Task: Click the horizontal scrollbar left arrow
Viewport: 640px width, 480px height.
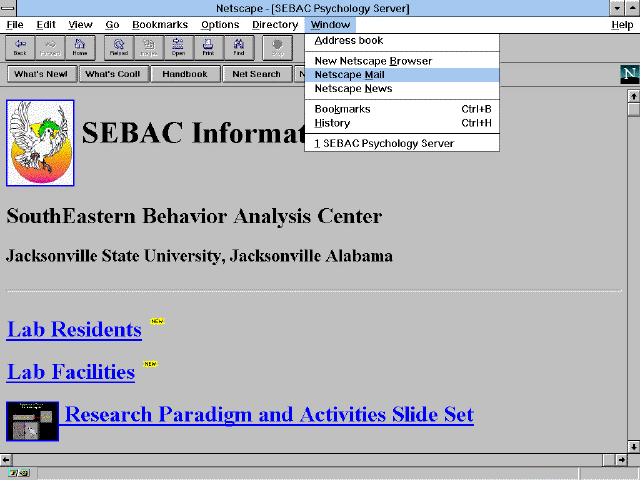Action: [x=6, y=460]
